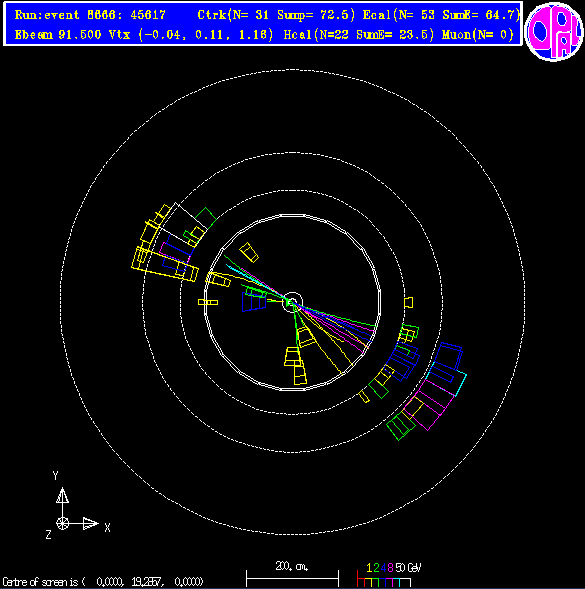Viewport: 585px width, 589px height.
Task: Click the Hcal summary in header
Action: tap(359, 35)
